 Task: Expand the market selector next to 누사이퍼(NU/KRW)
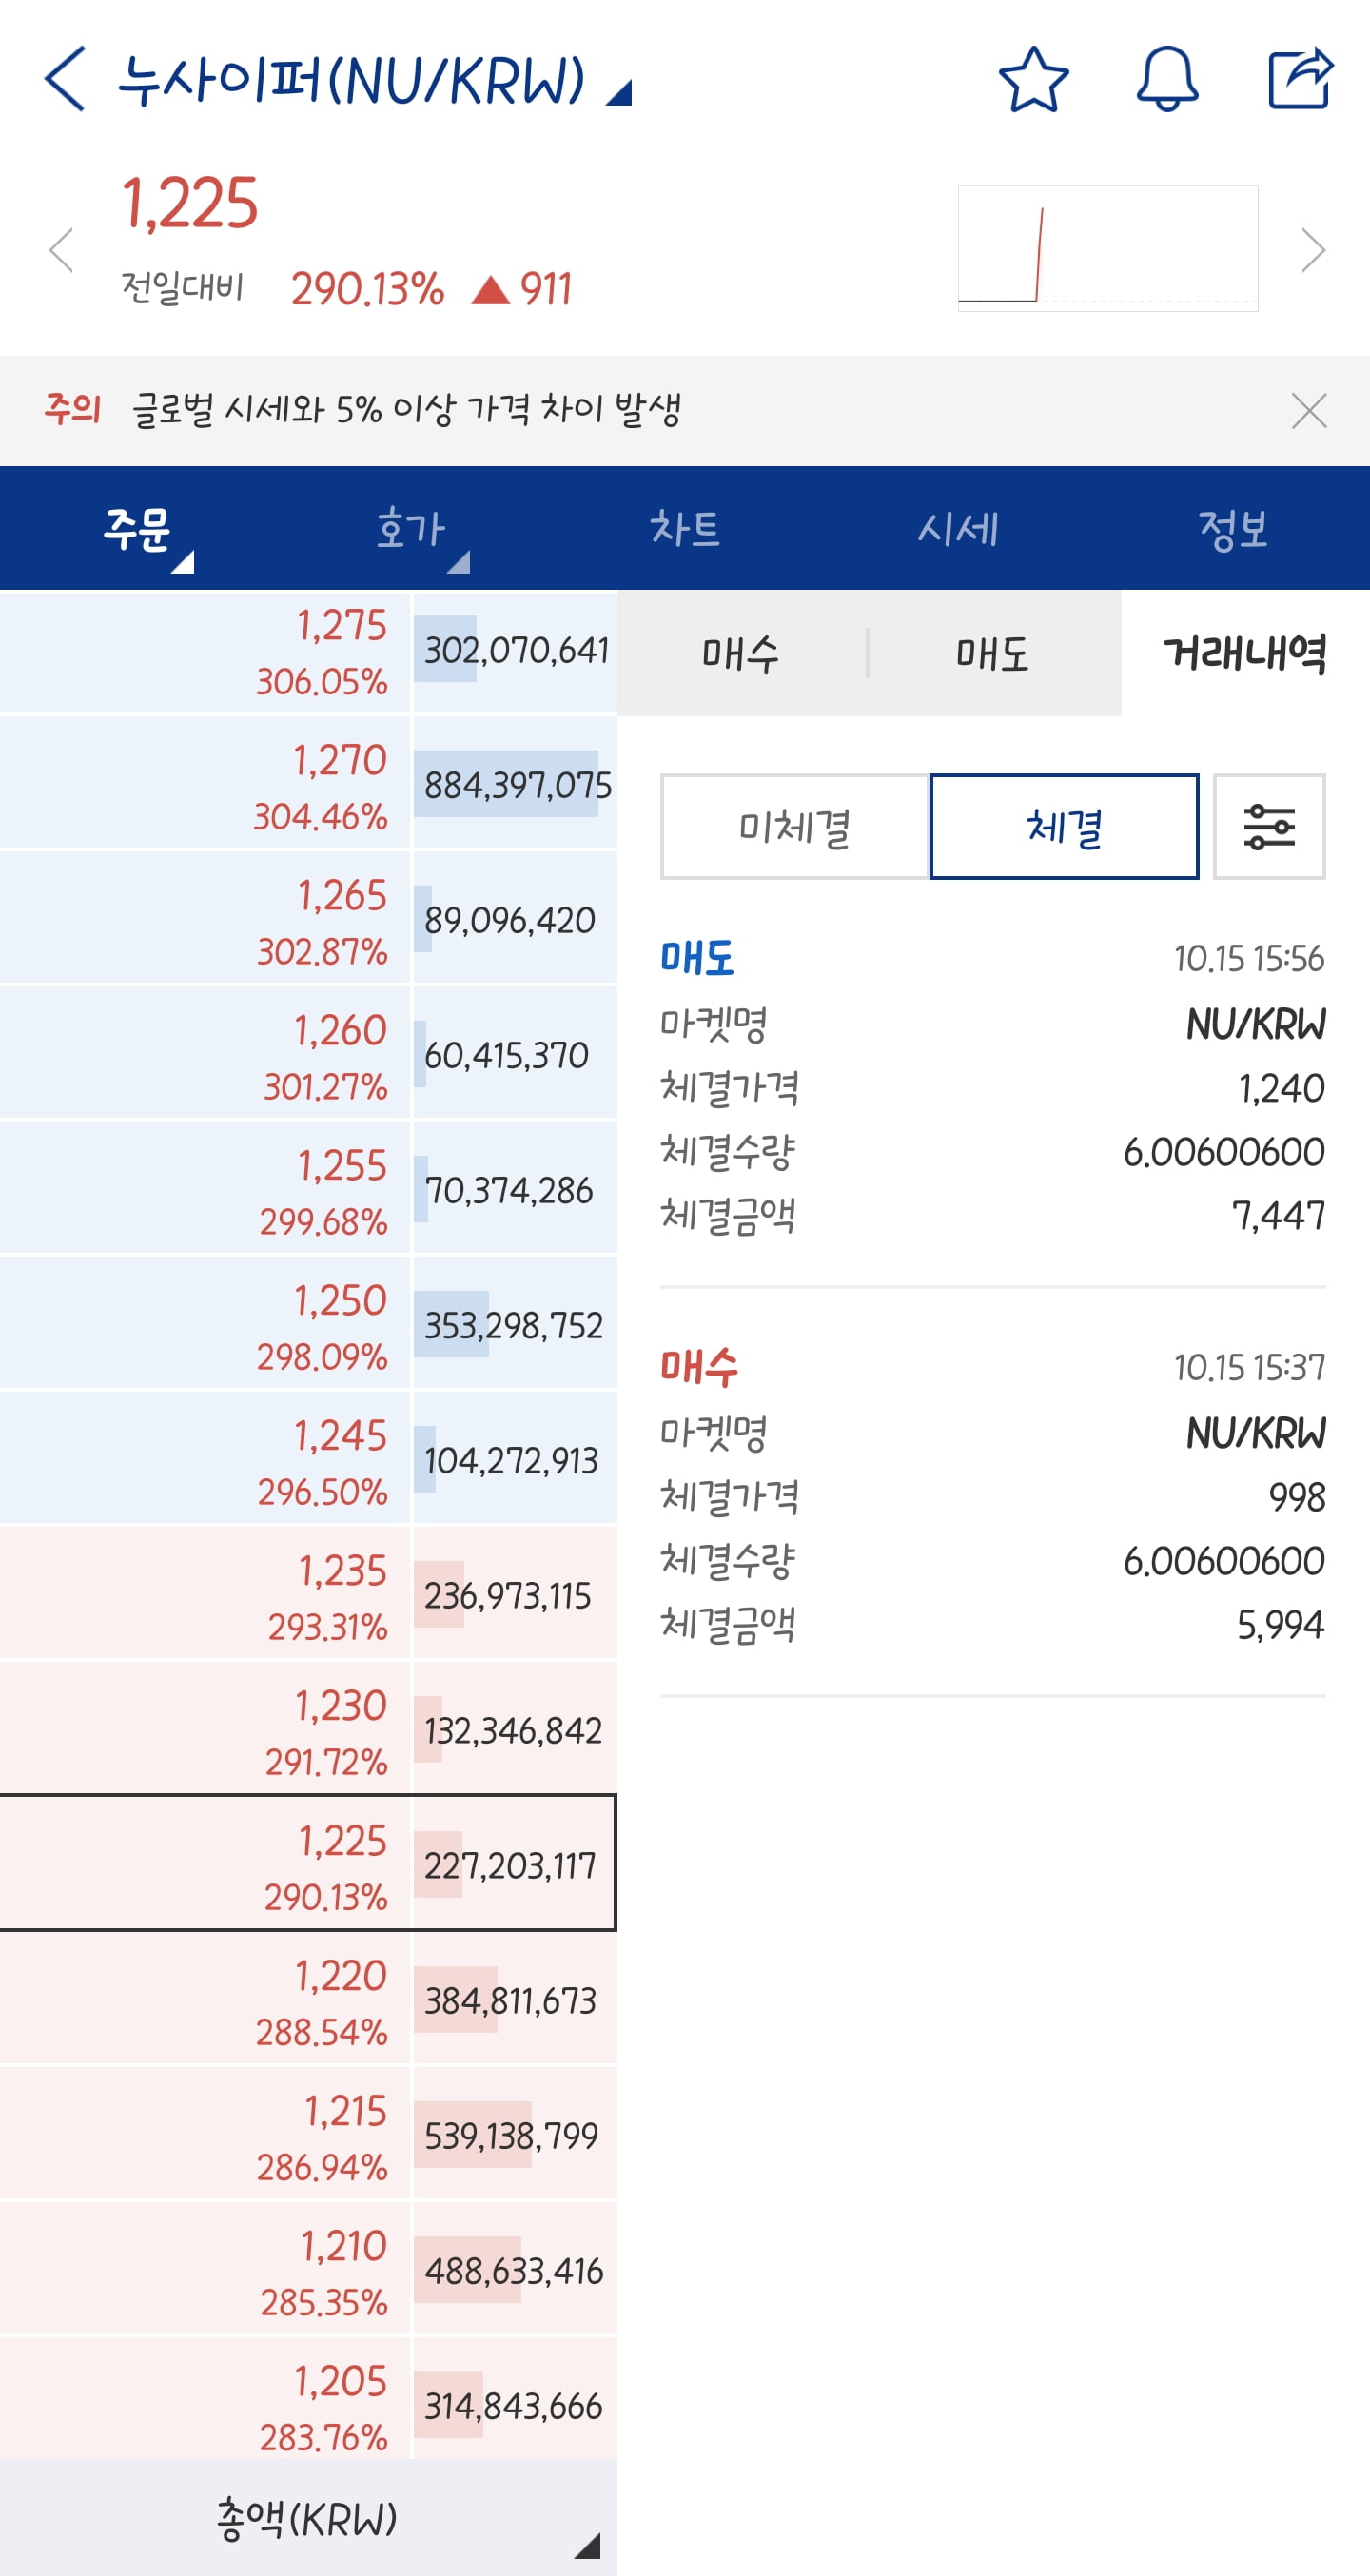click(620, 93)
